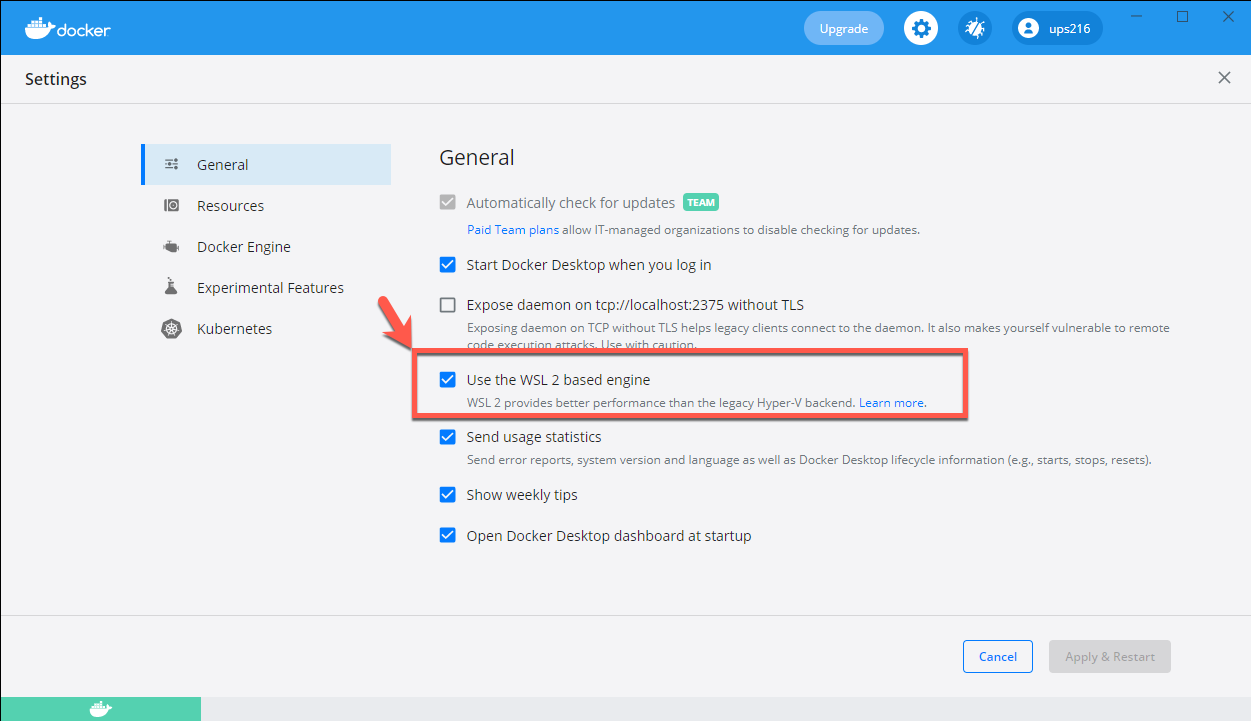Enable Expose daemon on tcp://localhost:2375

pos(448,305)
